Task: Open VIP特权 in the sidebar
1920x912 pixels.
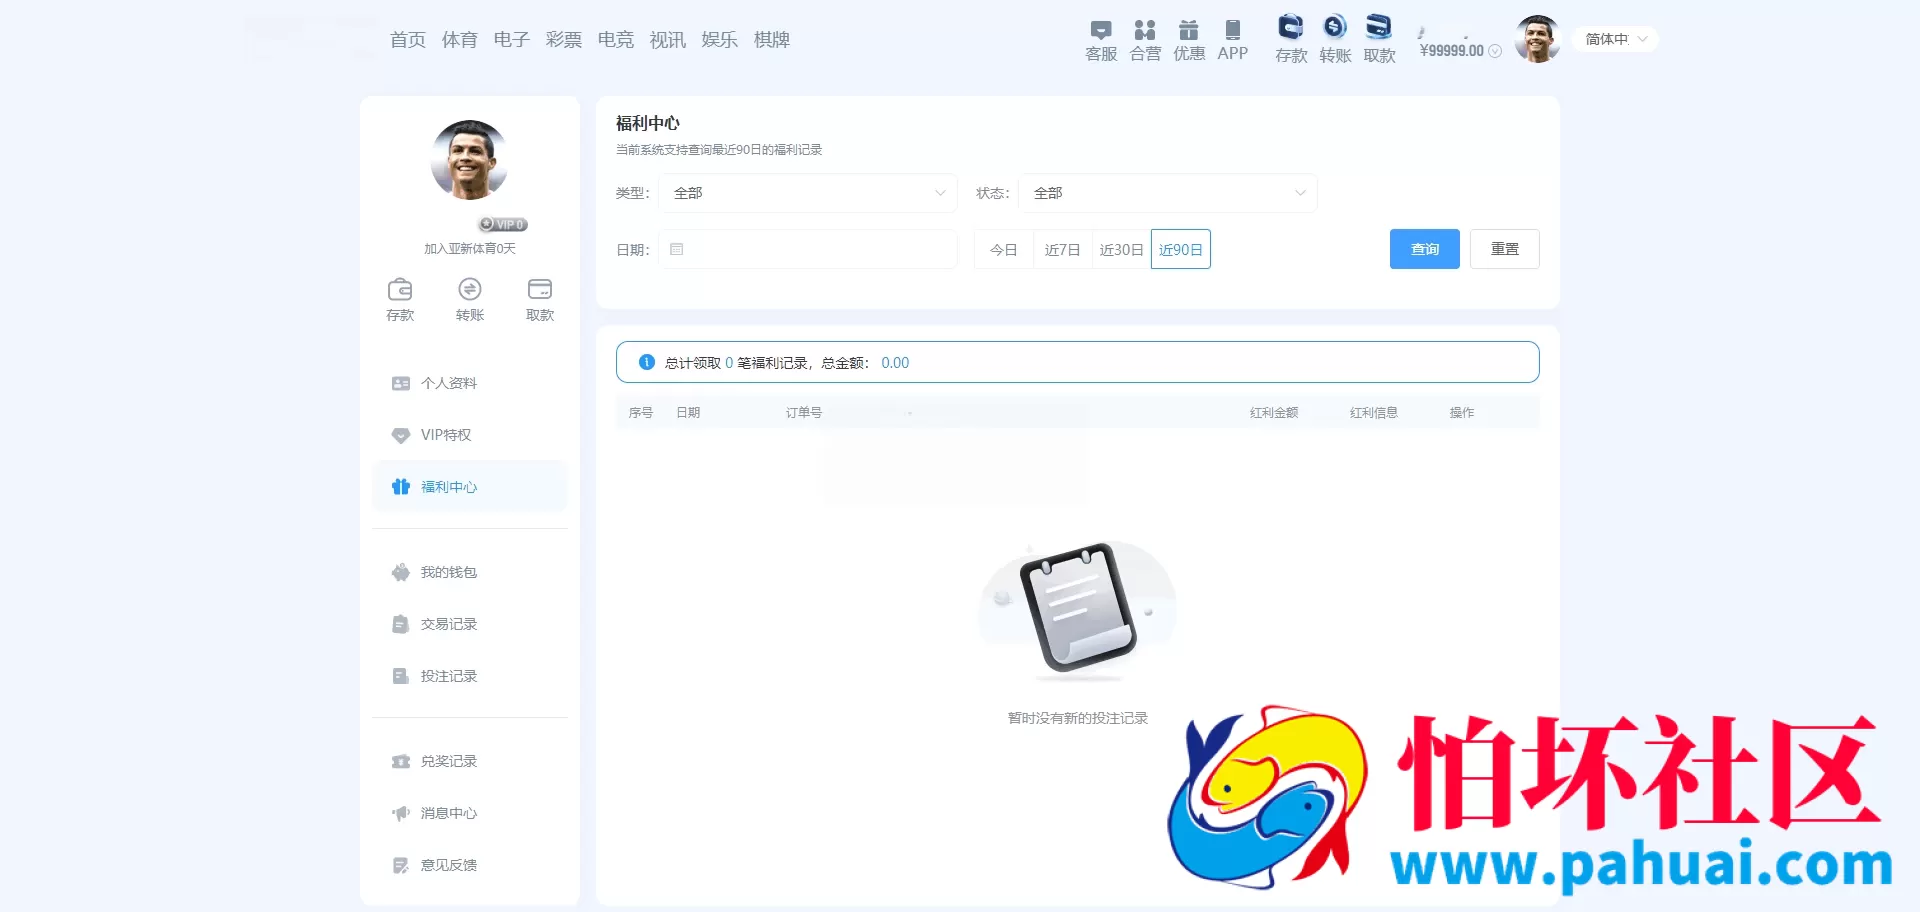Action: point(470,435)
